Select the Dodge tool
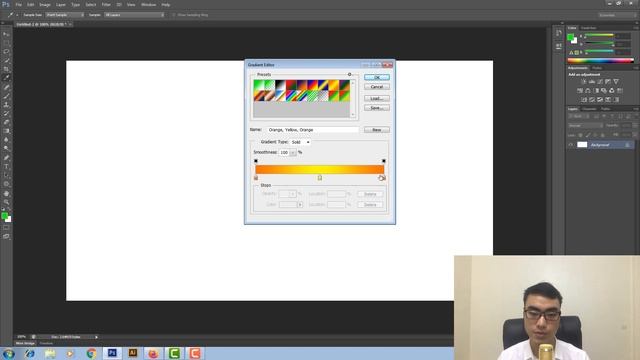The width and height of the screenshot is (640, 360). [6, 149]
